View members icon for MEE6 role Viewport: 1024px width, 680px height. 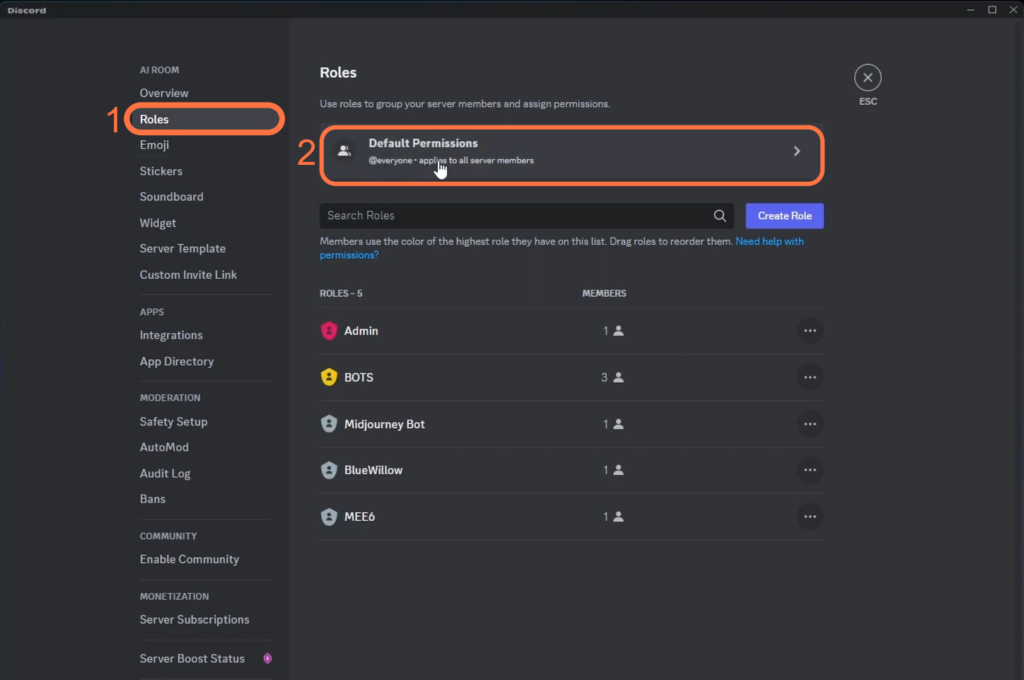(x=618, y=517)
